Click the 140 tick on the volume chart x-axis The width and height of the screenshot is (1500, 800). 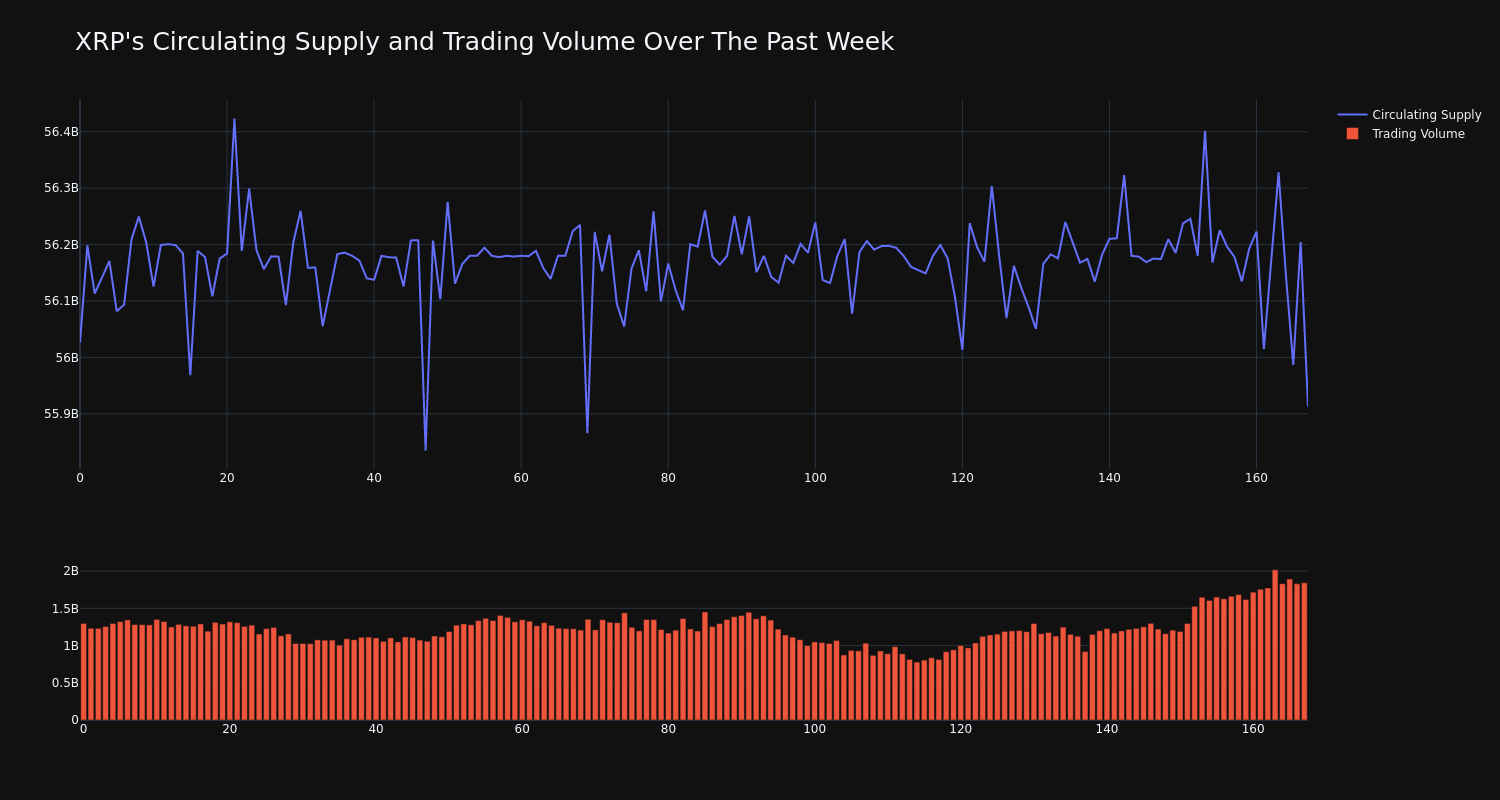pyautogui.click(x=1107, y=729)
